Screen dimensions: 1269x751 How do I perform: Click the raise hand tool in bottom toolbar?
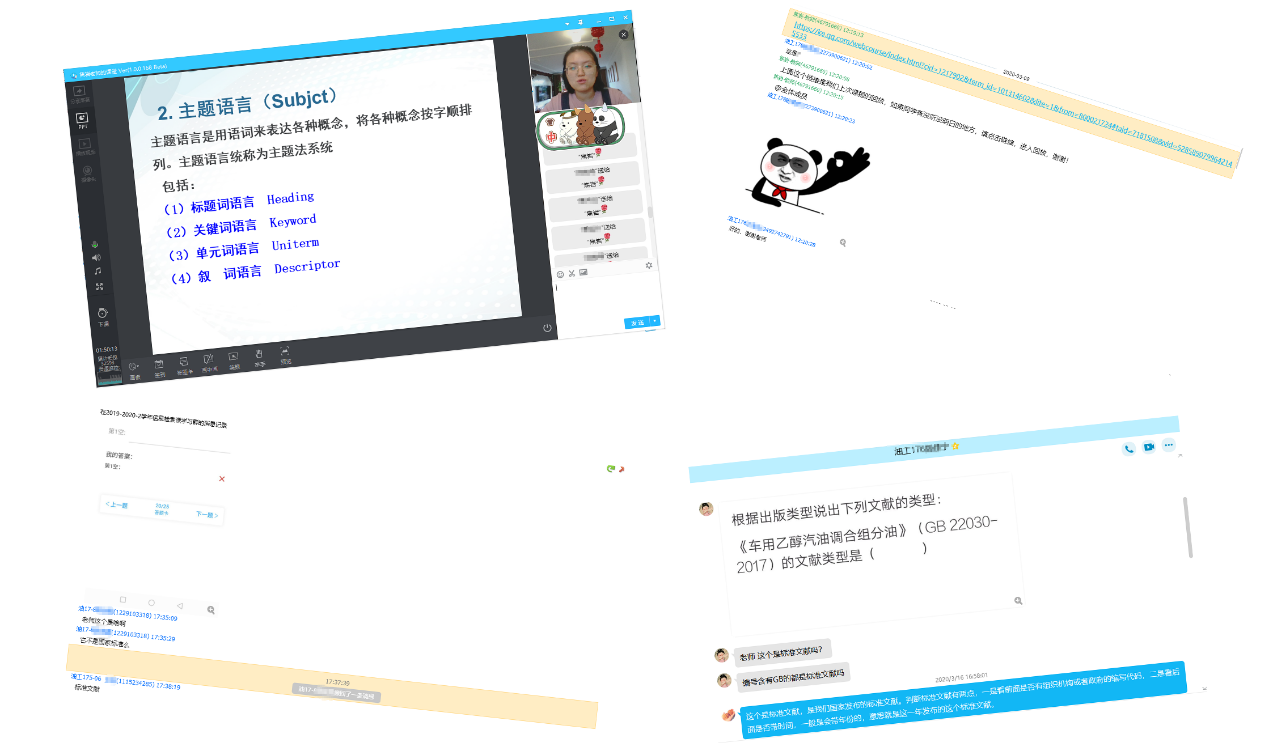coord(258,354)
